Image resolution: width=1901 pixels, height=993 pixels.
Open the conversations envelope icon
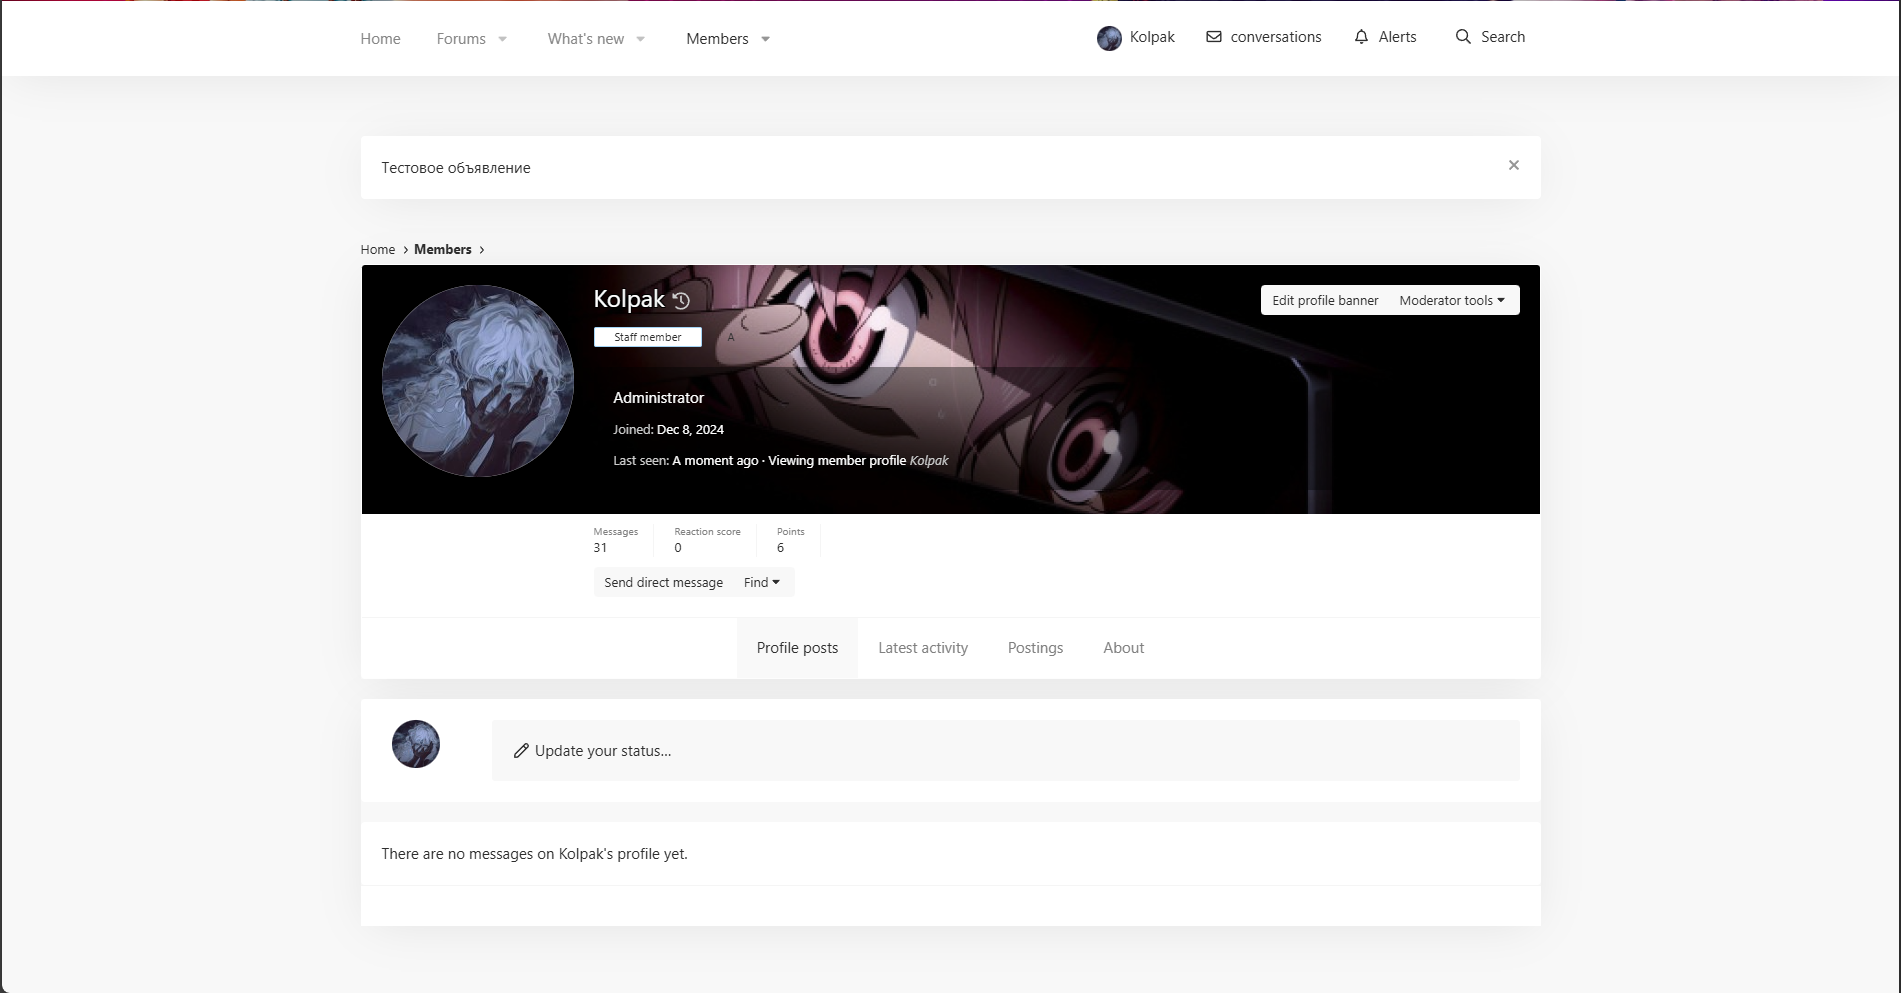pos(1214,37)
